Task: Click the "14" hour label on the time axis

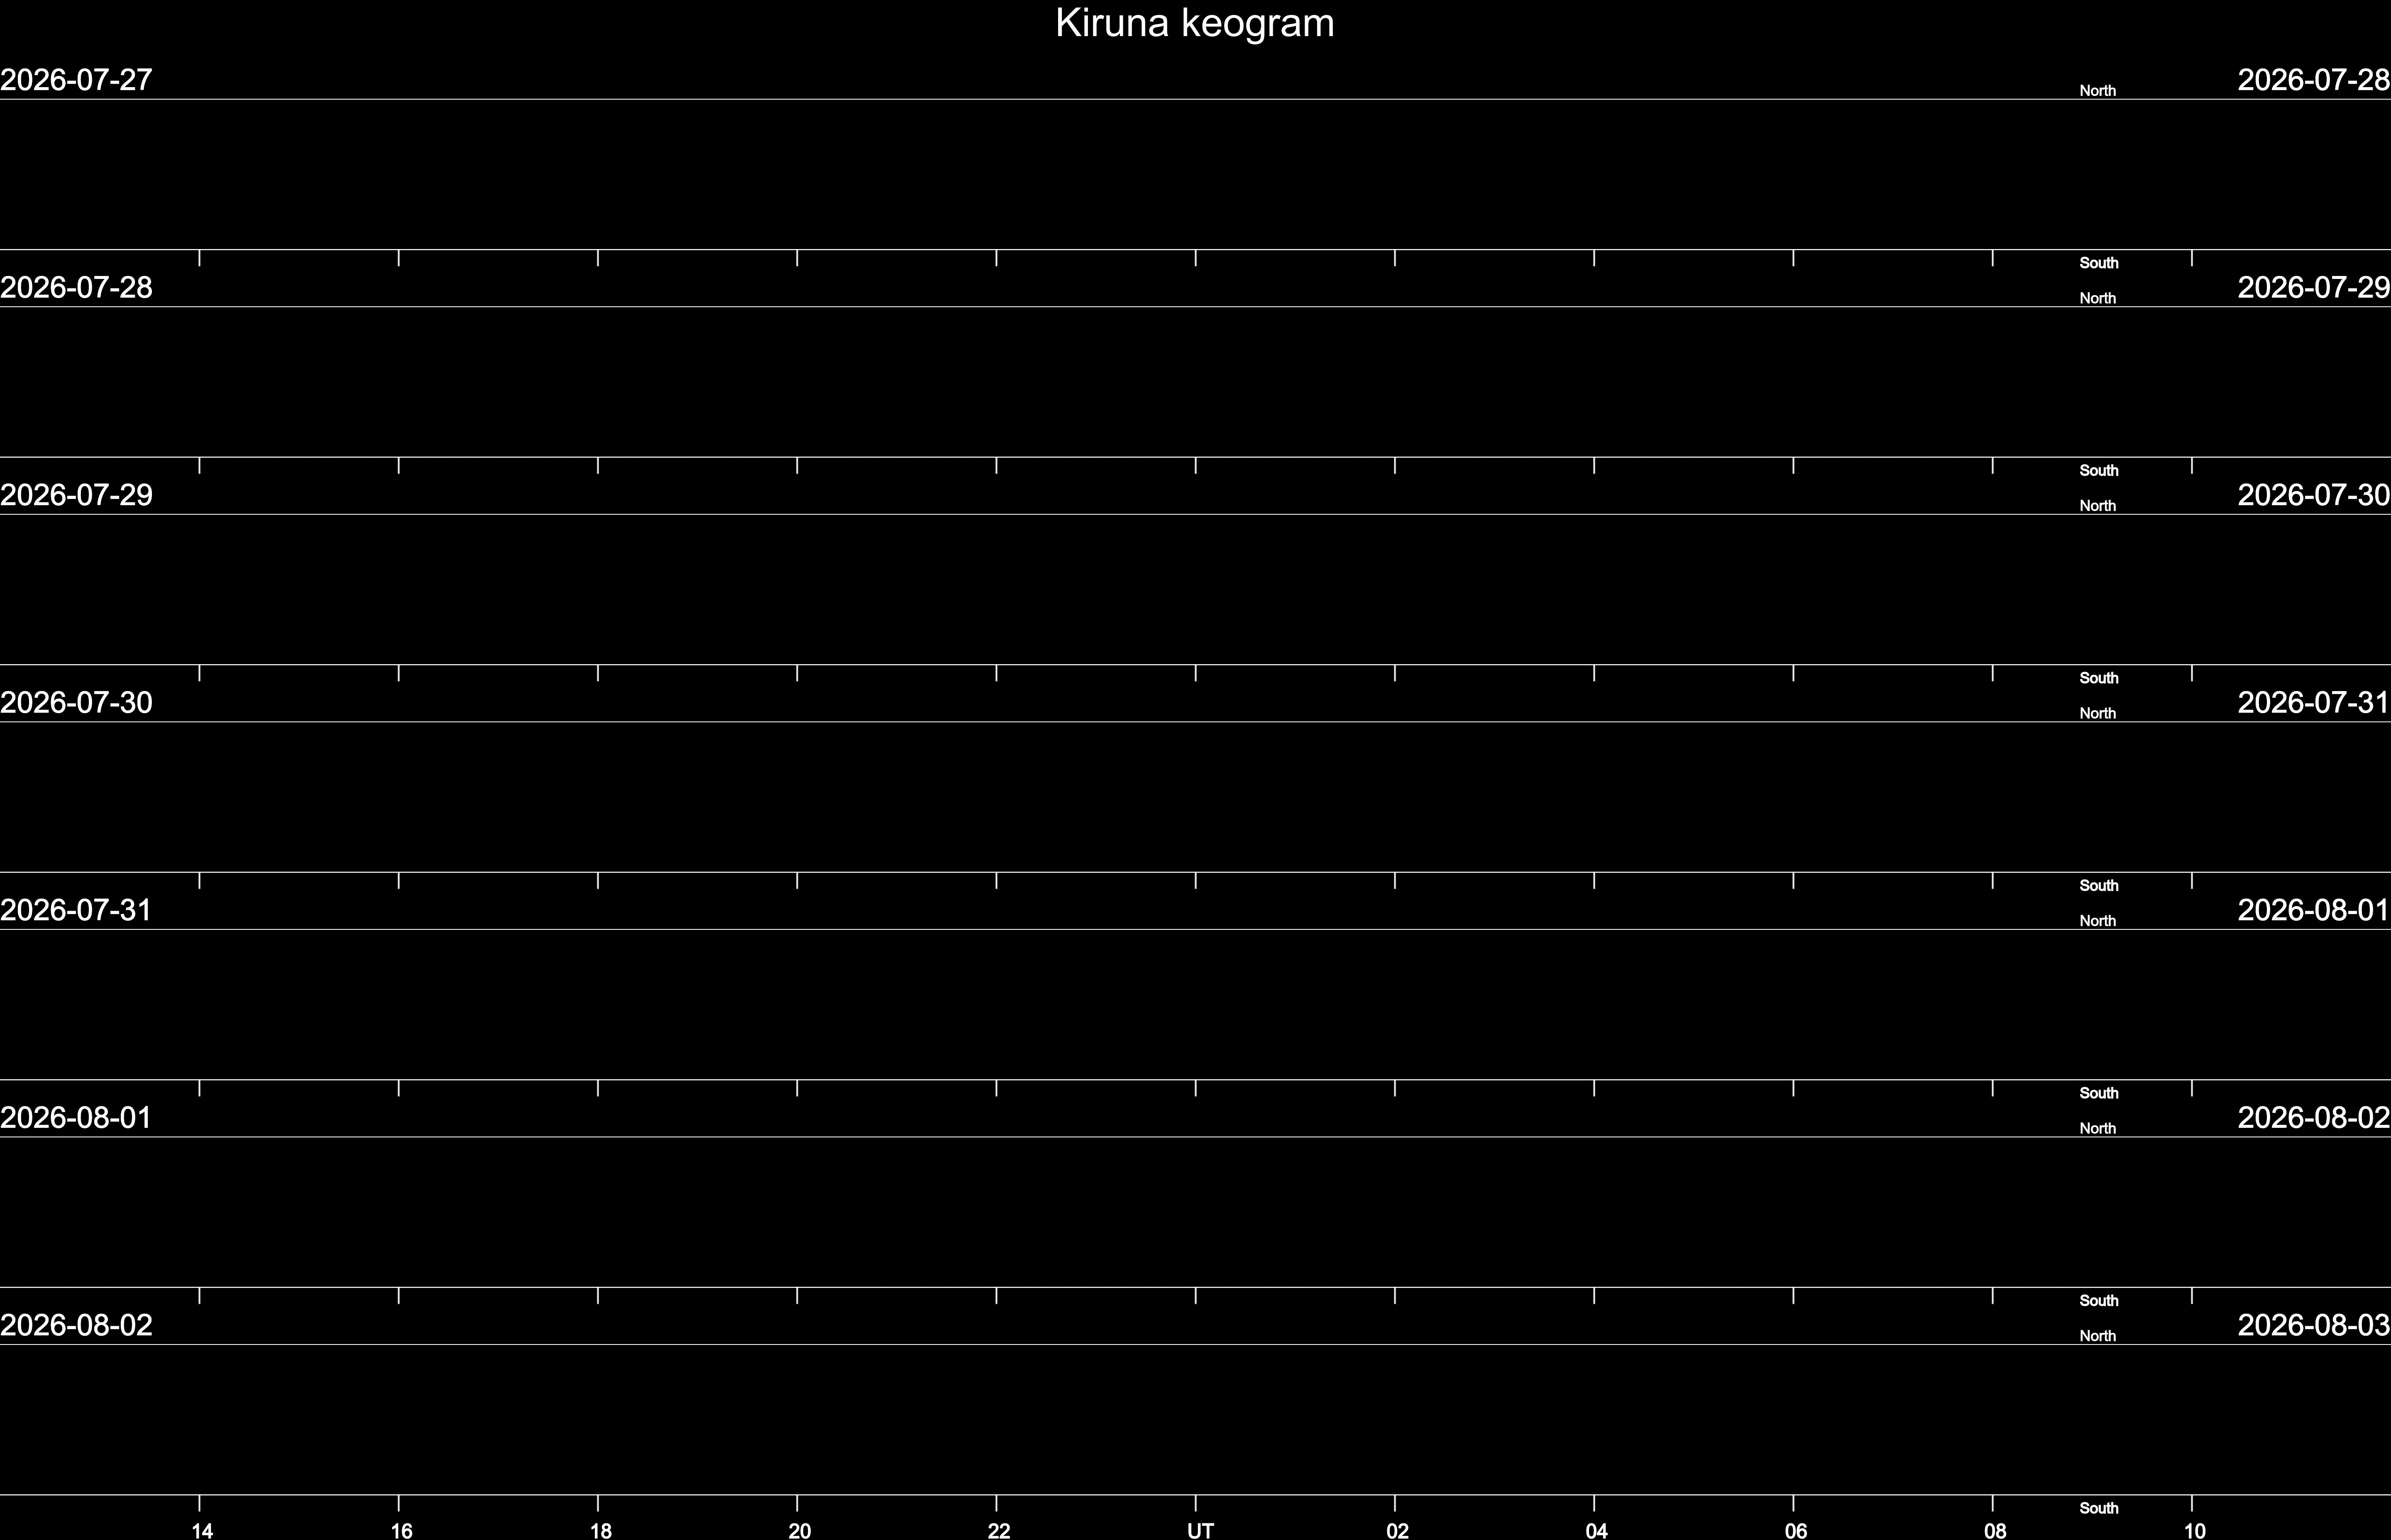Action: (202, 1531)
